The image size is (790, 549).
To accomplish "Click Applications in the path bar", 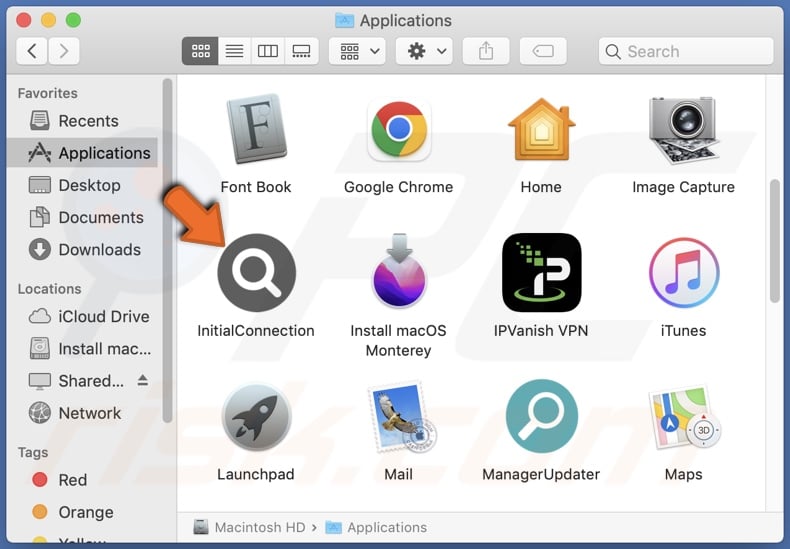I will [x=376, y=527].
